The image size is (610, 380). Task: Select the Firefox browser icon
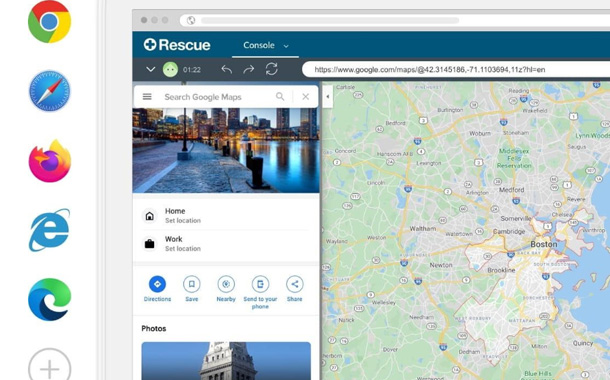(50, 161)
